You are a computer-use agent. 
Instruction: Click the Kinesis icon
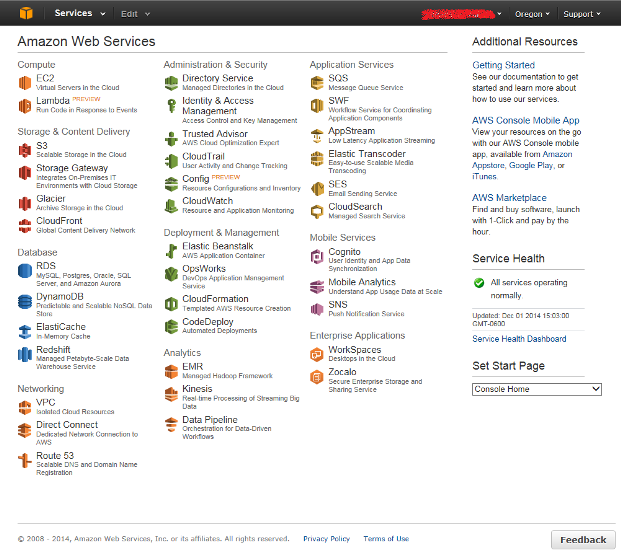pyautogui.click(x=171, y=394)
